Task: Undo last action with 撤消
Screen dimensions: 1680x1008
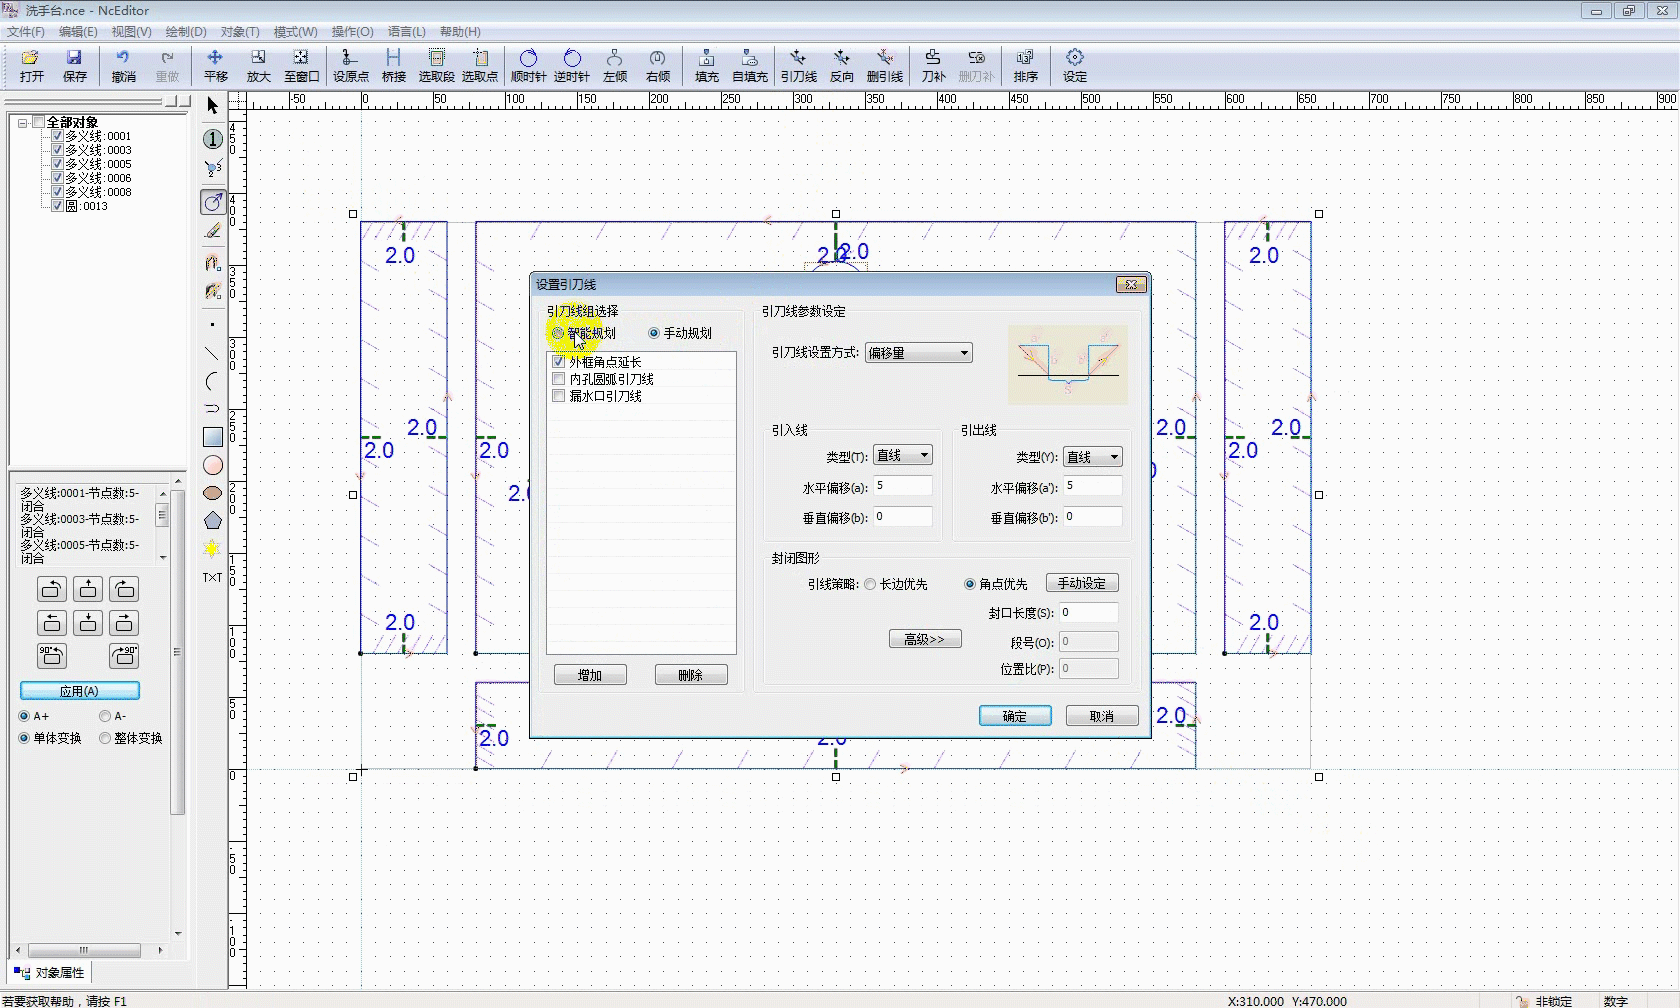Action: pyautogui.click(x=123, y=66)
